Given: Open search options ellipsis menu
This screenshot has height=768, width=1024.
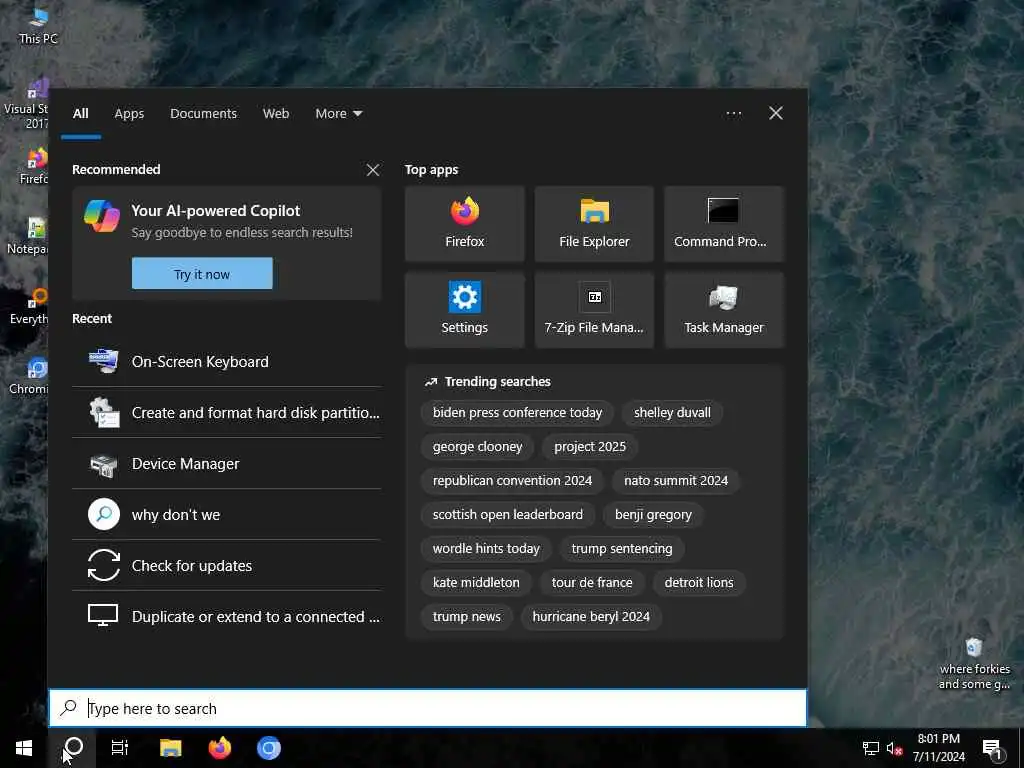Looking at the screenshot, I should [x=733, y=114].
